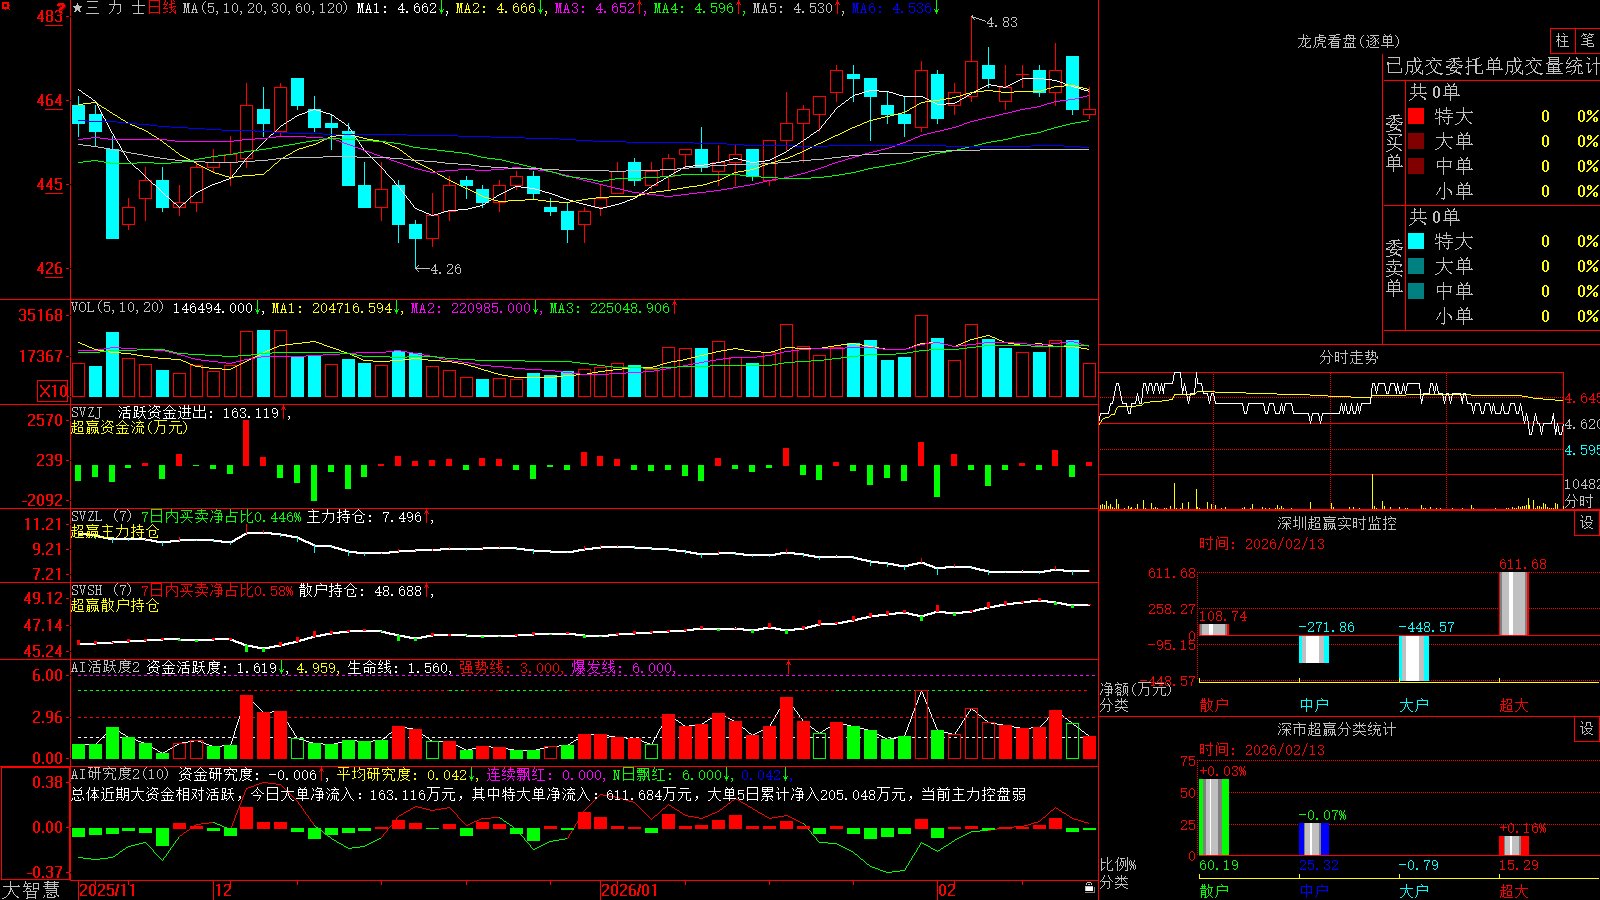1600x900 pixels.
Task: Click the cyan 特大 sell-order color swatch
Action: 1416,241
